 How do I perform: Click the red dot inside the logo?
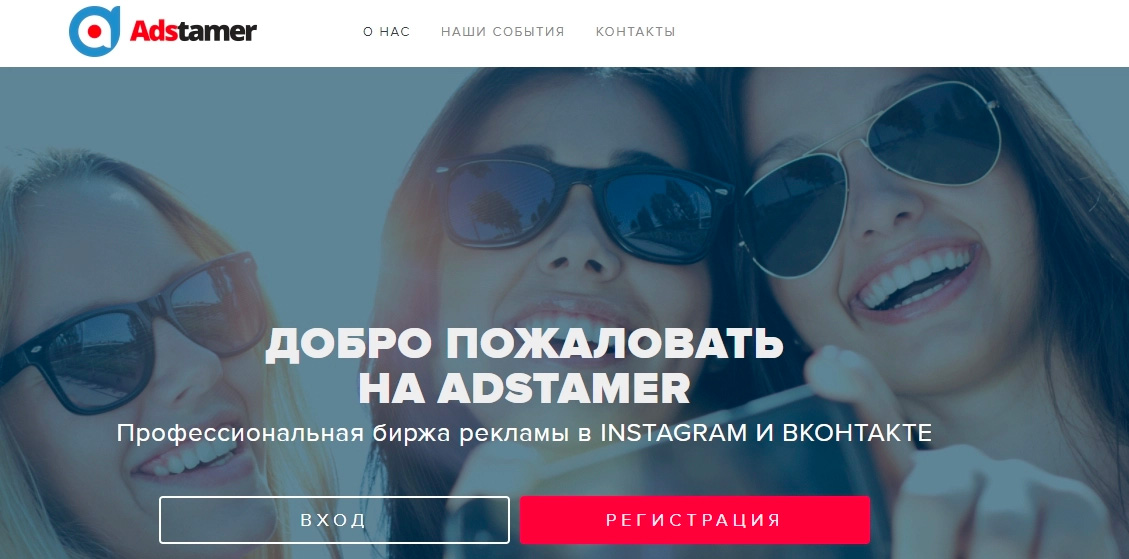pos(94,31)
